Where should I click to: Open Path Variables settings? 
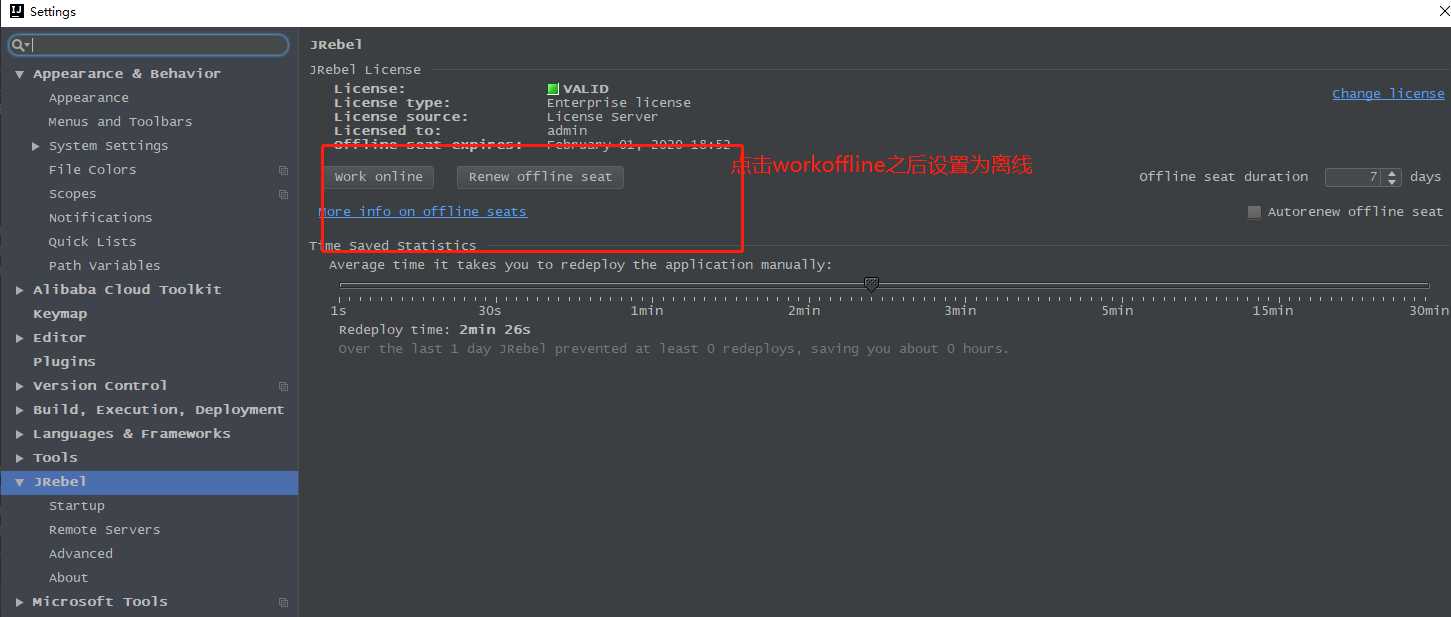click(x=104, y=266)
